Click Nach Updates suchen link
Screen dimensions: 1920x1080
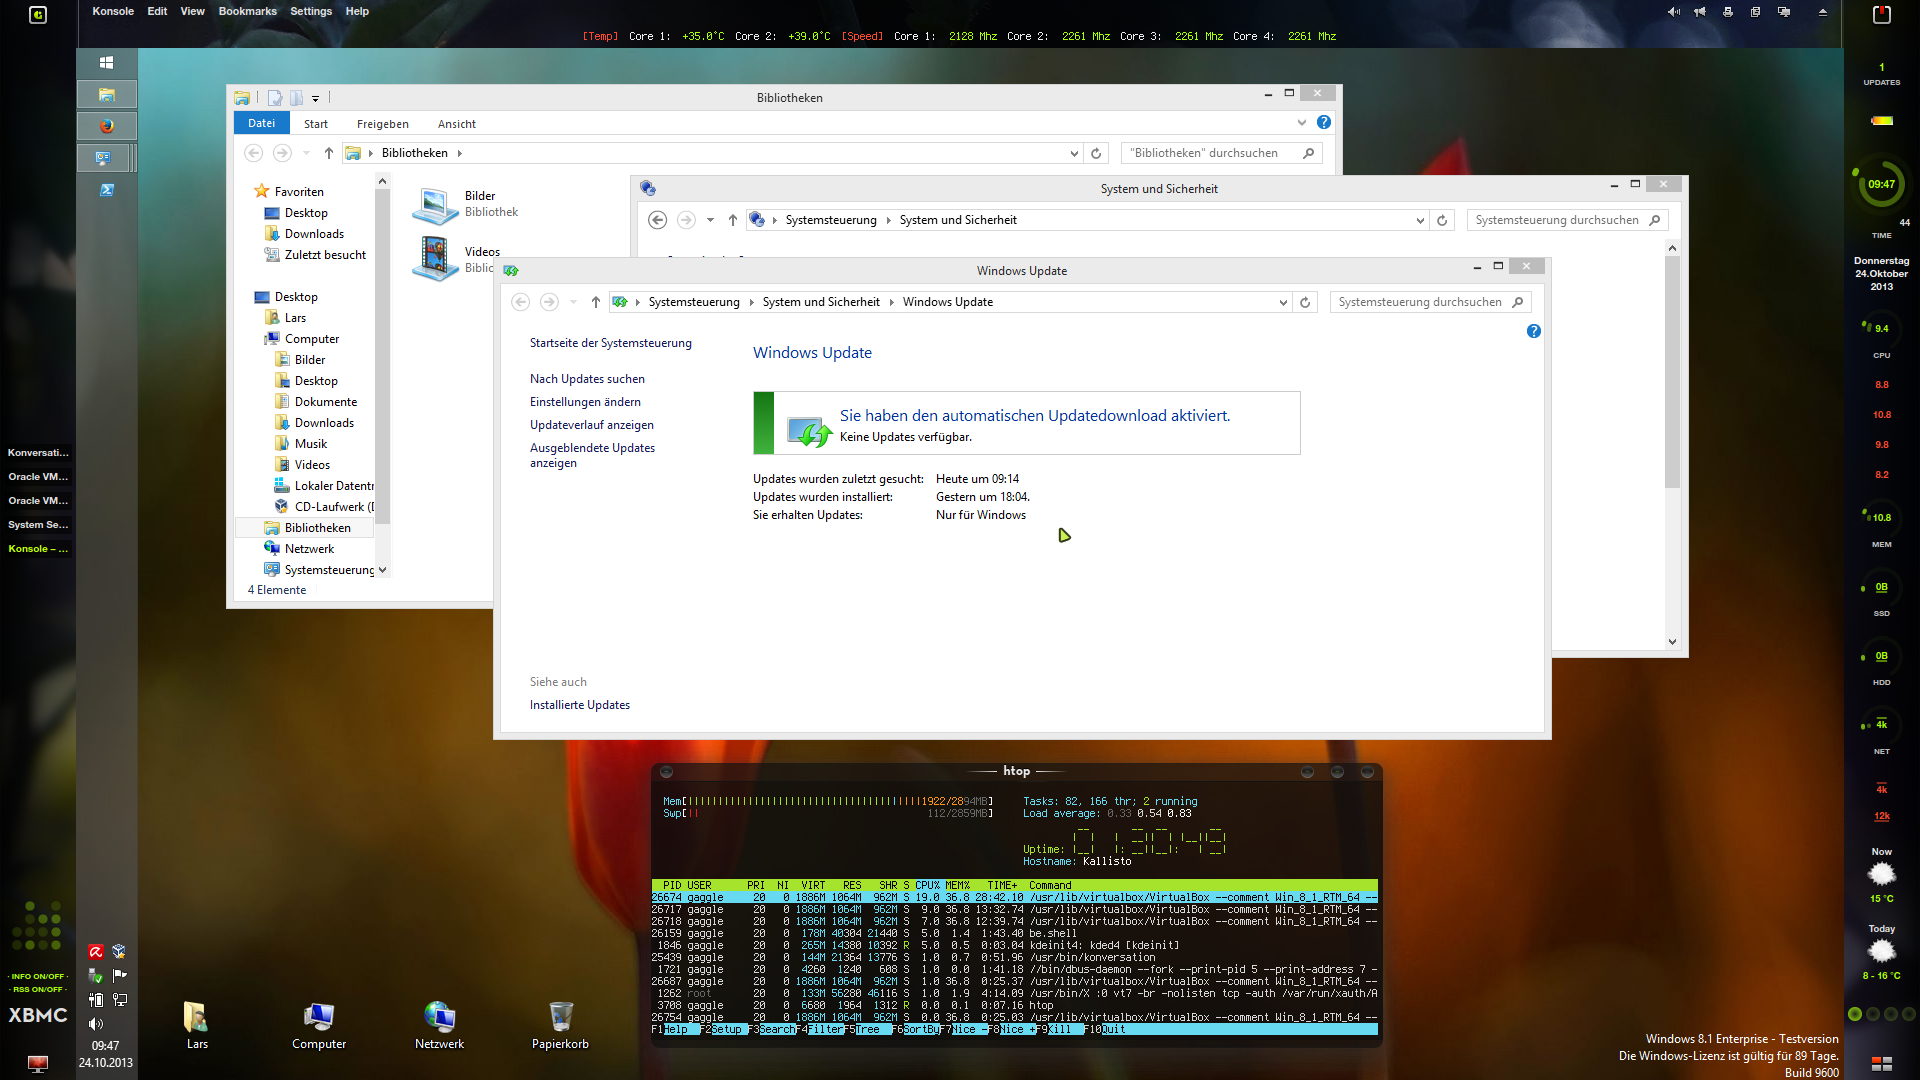[x=585, y=380]
